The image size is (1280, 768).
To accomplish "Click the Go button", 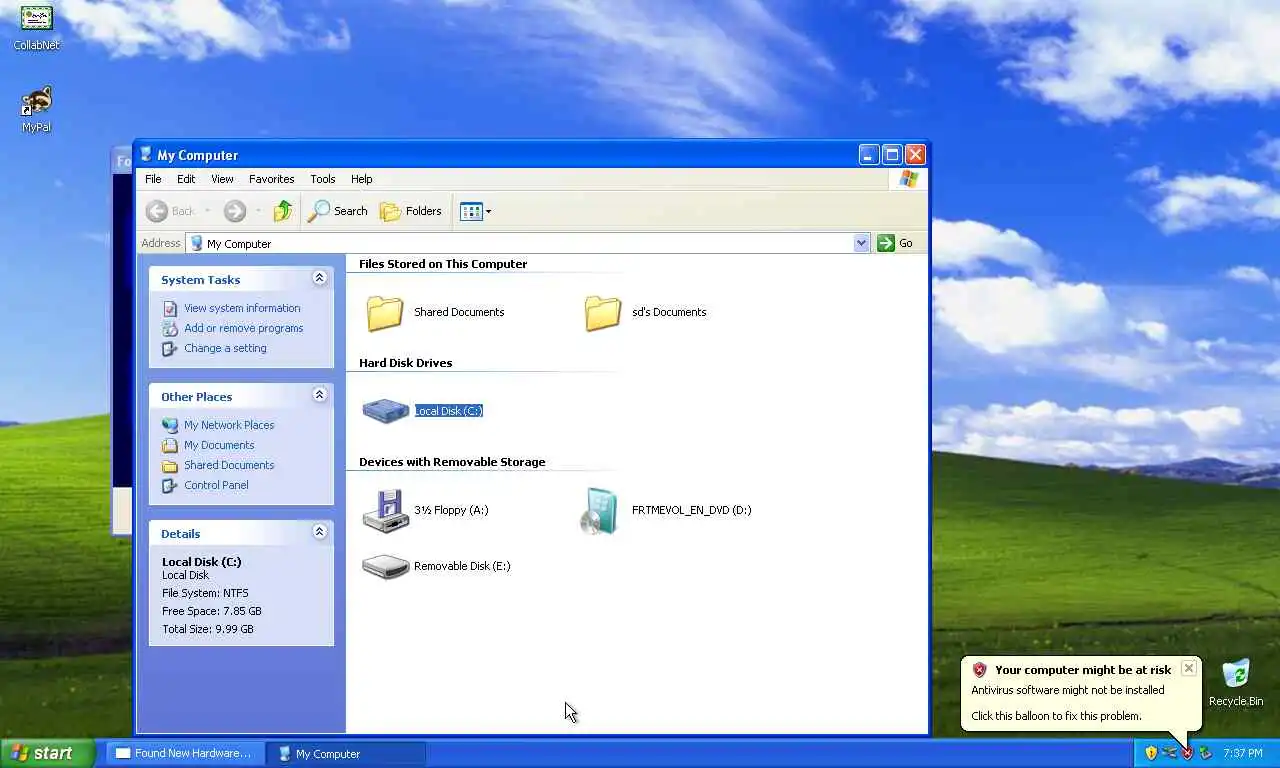I will coord(896,243).
